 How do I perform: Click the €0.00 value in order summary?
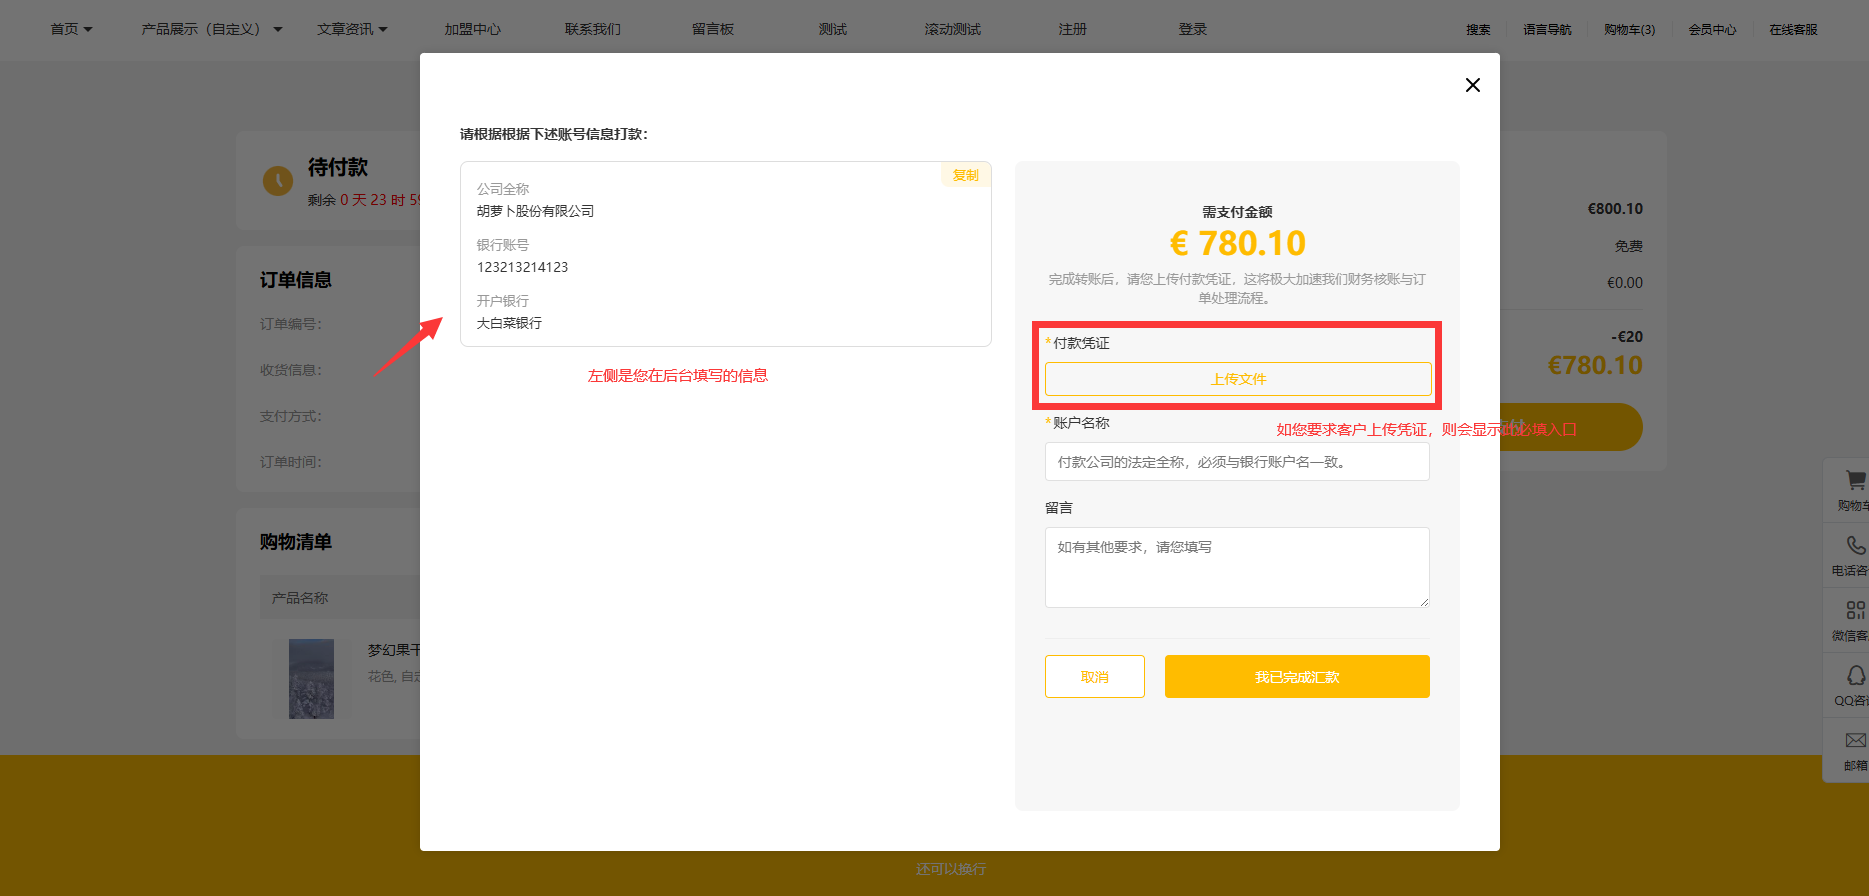[1625, 283]
